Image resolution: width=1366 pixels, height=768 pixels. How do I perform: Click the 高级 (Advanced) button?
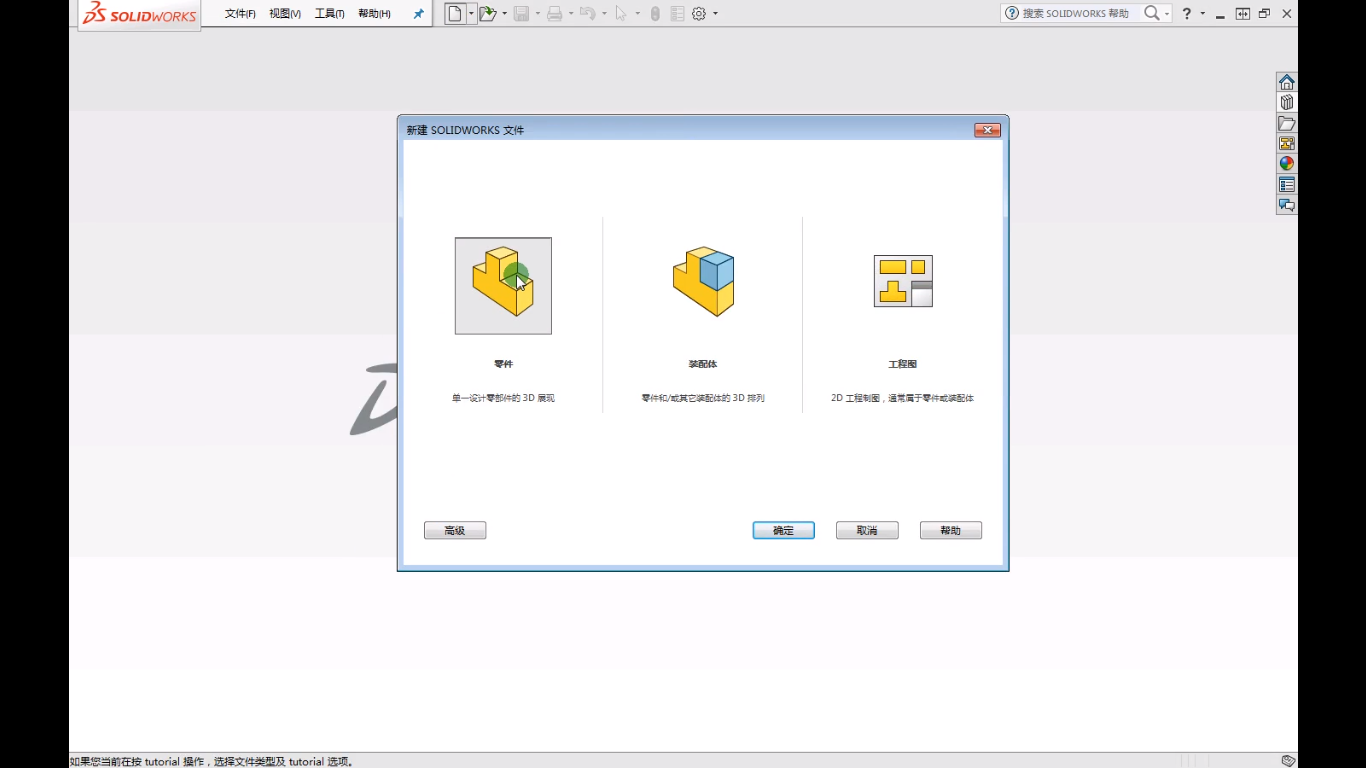click(x=455, y=531)
